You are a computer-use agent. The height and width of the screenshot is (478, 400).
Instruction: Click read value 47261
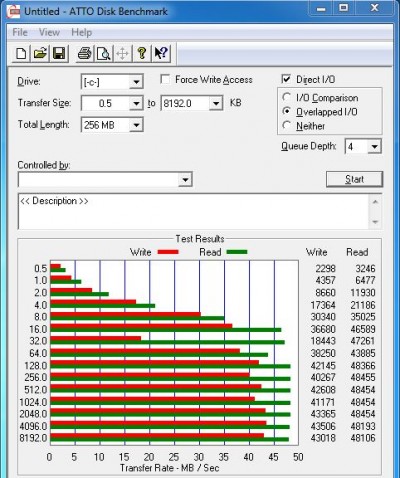point(363,341)
